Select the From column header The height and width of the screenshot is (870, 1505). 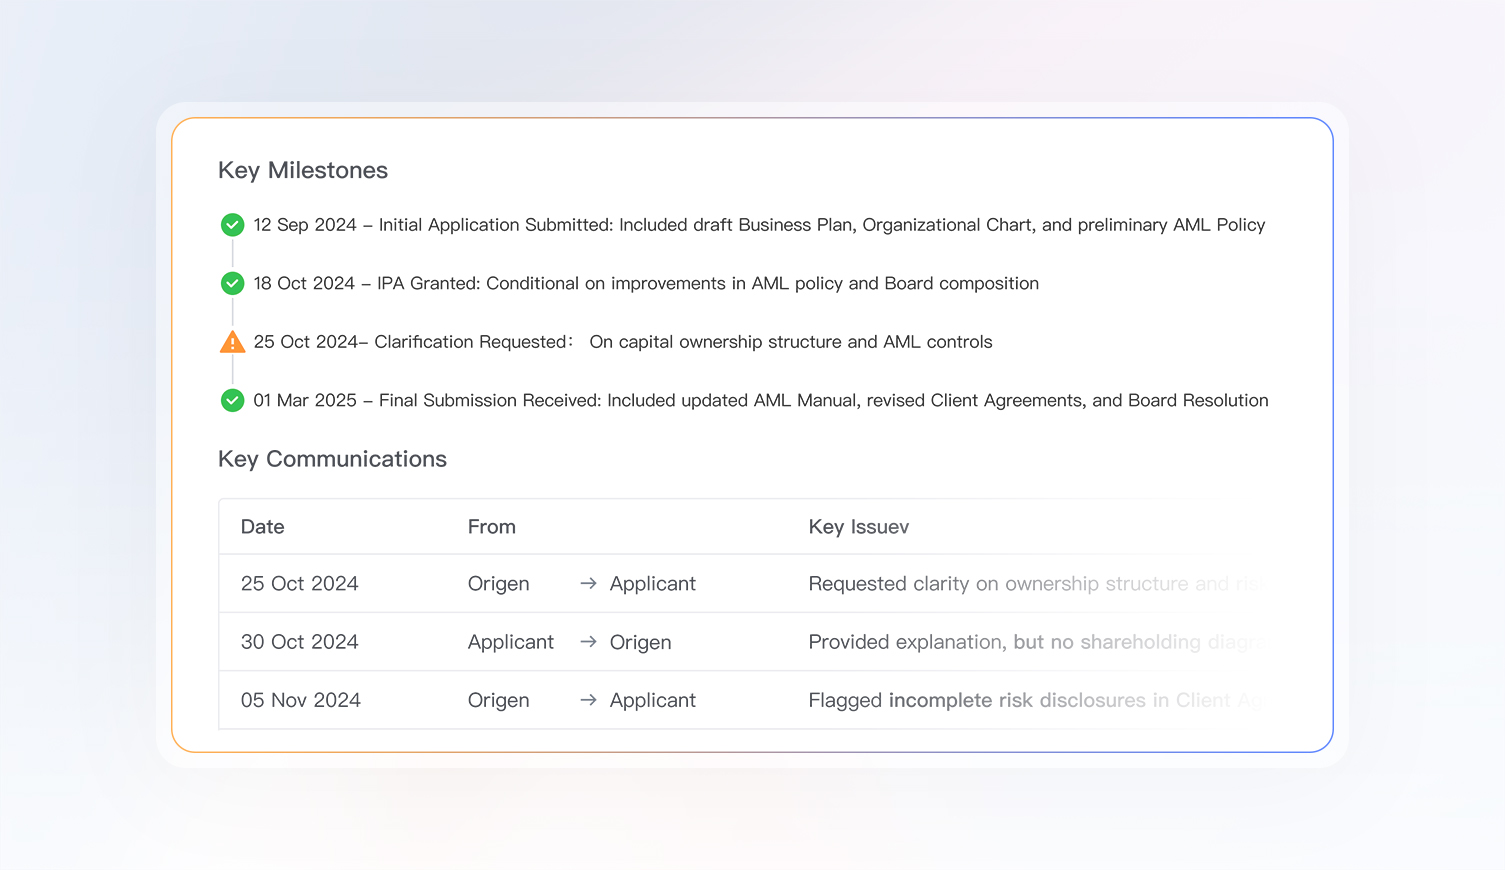click(491, 527)
